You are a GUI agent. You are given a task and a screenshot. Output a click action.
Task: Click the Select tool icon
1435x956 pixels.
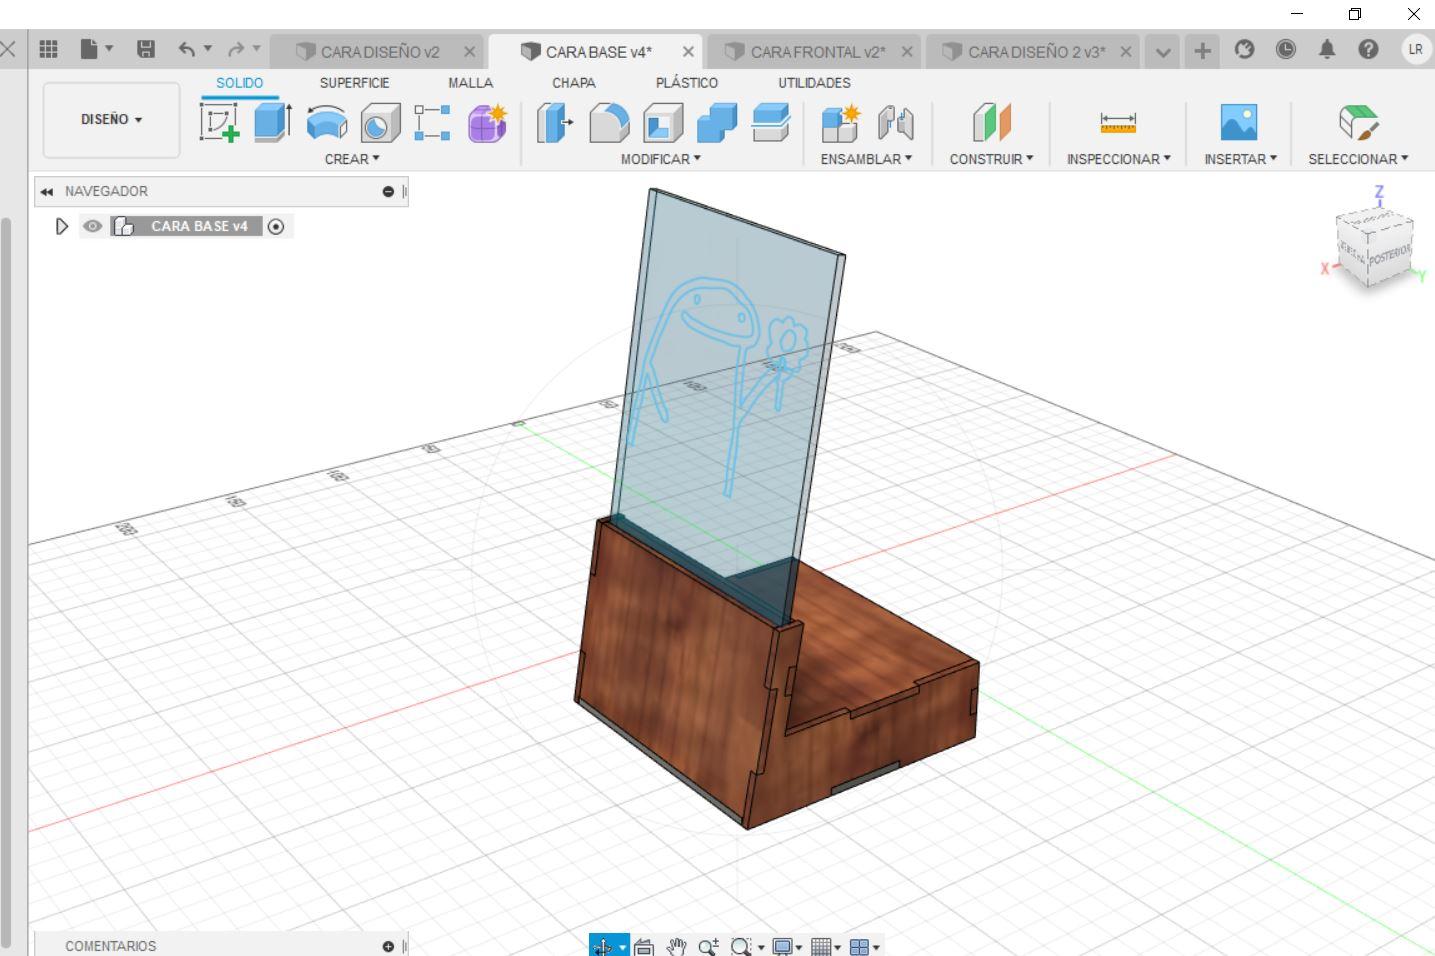click(x=1358, y=123)
